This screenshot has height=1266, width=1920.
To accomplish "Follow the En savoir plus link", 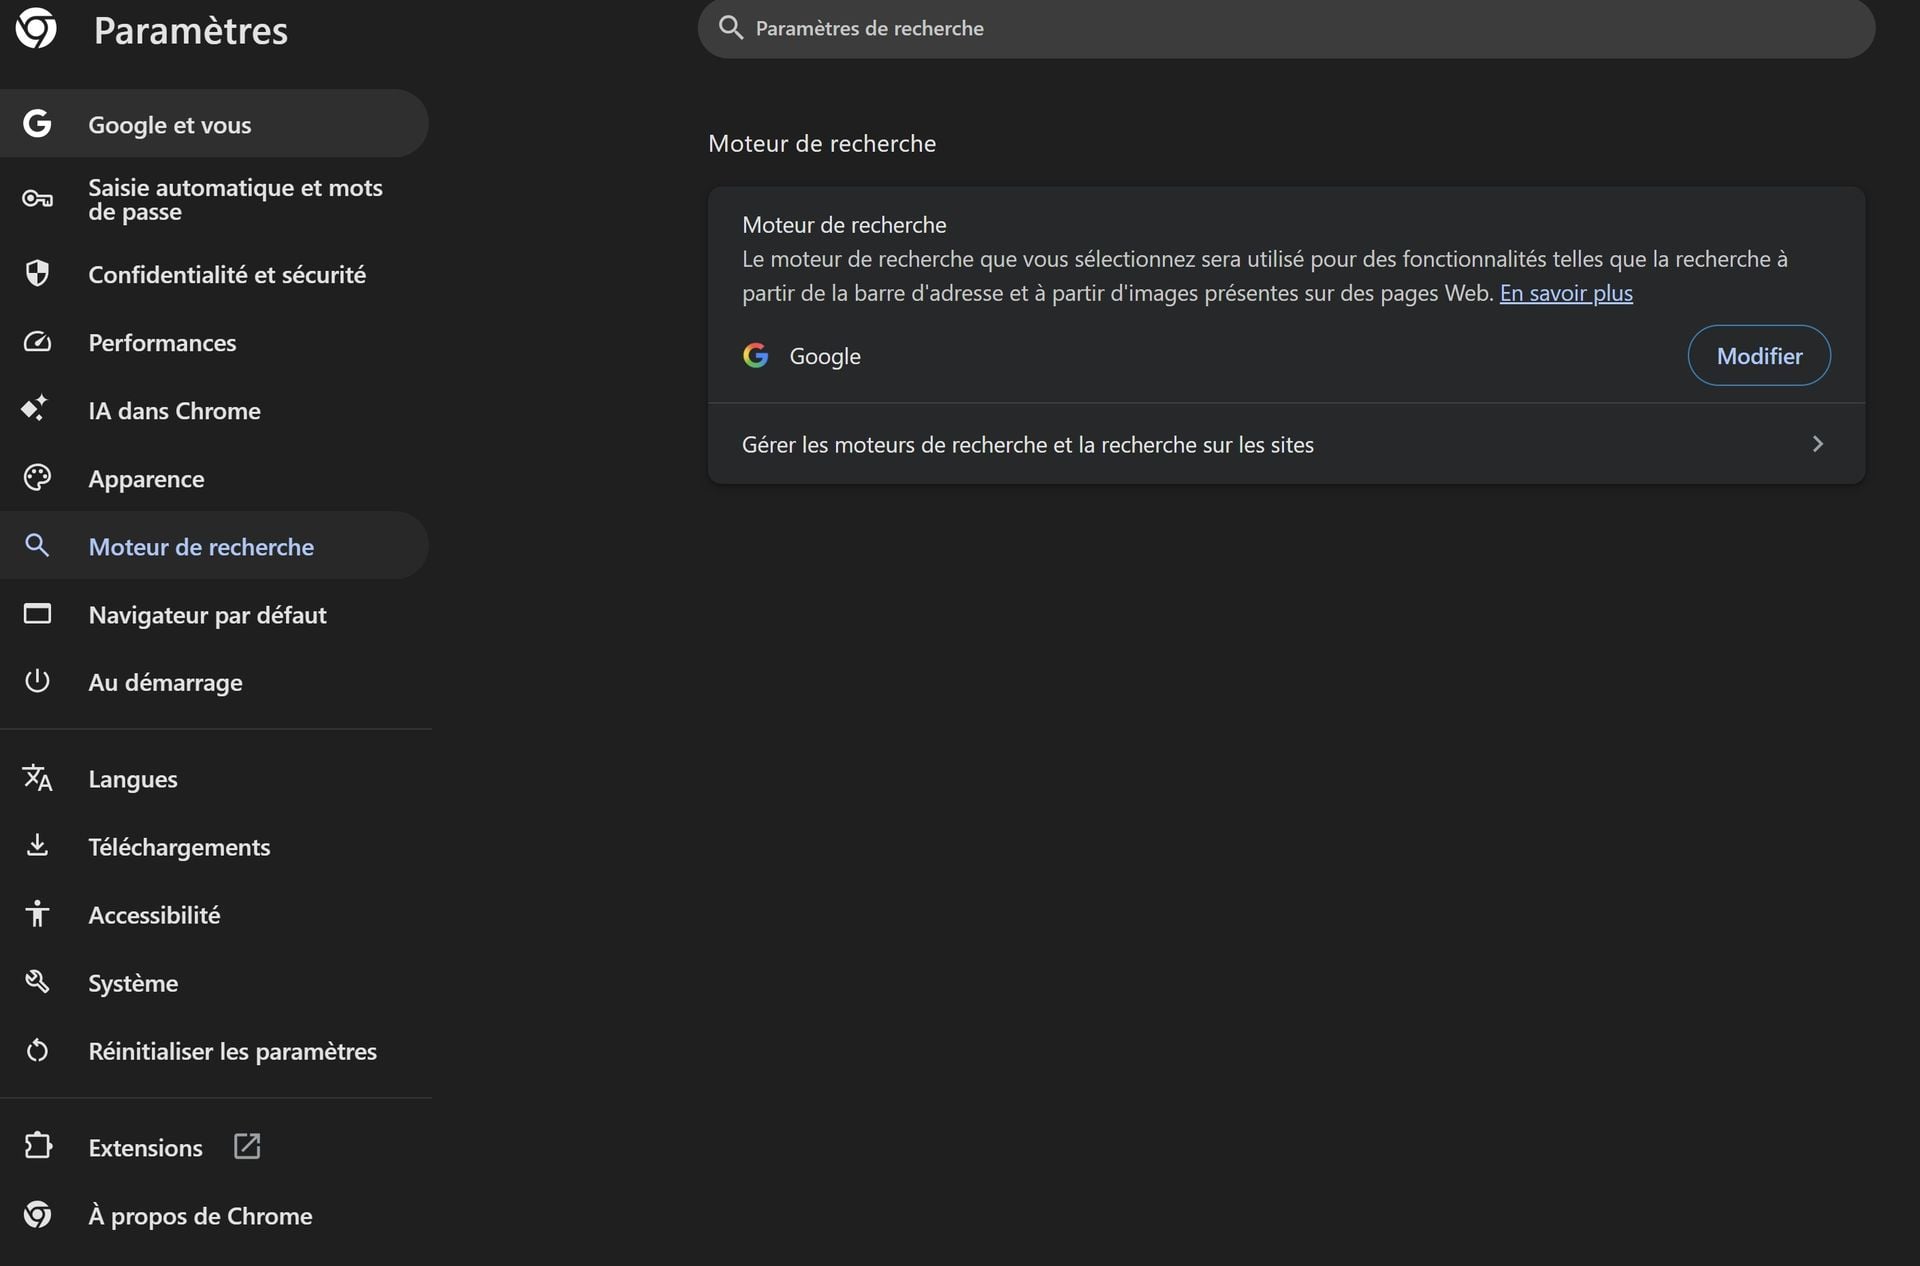I will (x=1566, y=292).
